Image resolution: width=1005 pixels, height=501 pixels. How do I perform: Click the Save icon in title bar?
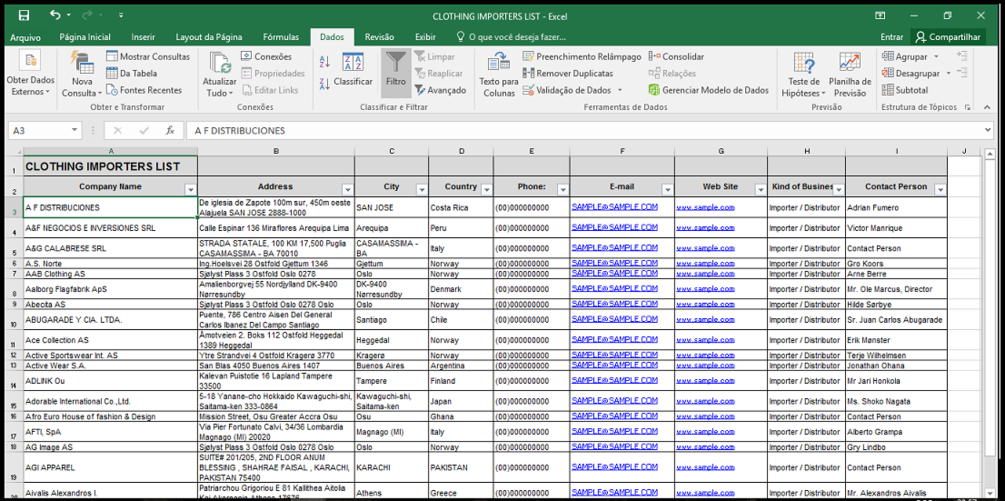tap(23, 15)
